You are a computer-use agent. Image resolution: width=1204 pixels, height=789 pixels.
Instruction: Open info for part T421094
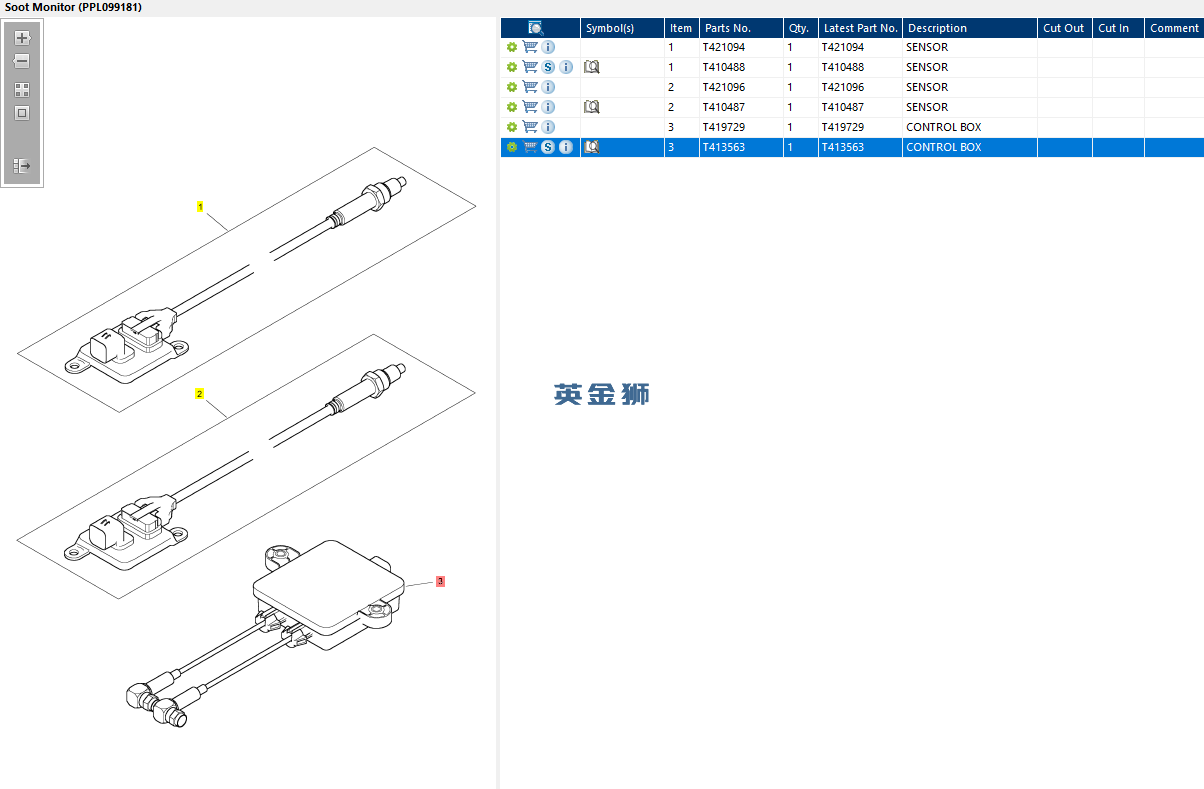point(548,47)
